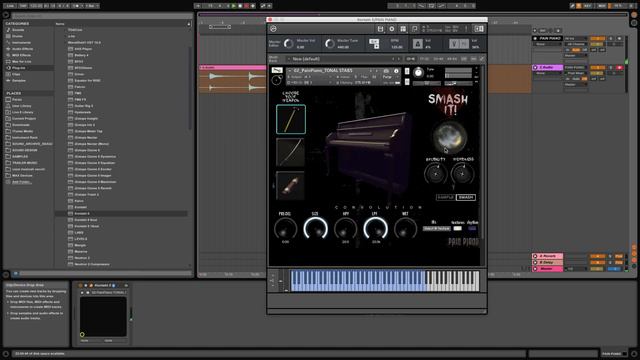The width and height of the screenshot is (640, 360).
Task: Open Kontakt settings gear icon
Action: click(x=392, y=29)
